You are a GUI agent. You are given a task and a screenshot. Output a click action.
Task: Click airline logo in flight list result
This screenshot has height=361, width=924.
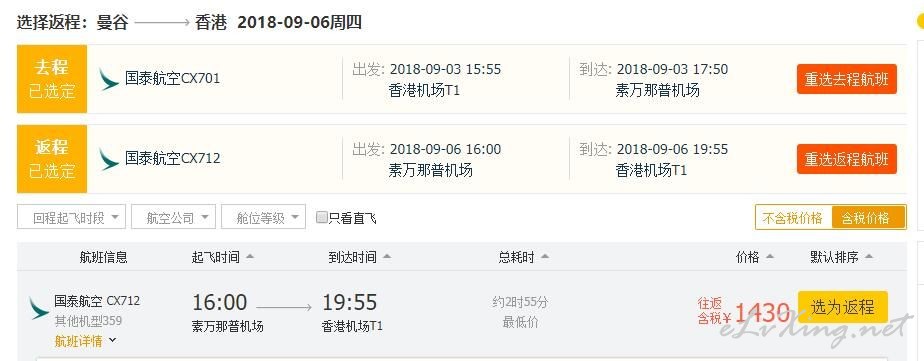click(39, 309)
